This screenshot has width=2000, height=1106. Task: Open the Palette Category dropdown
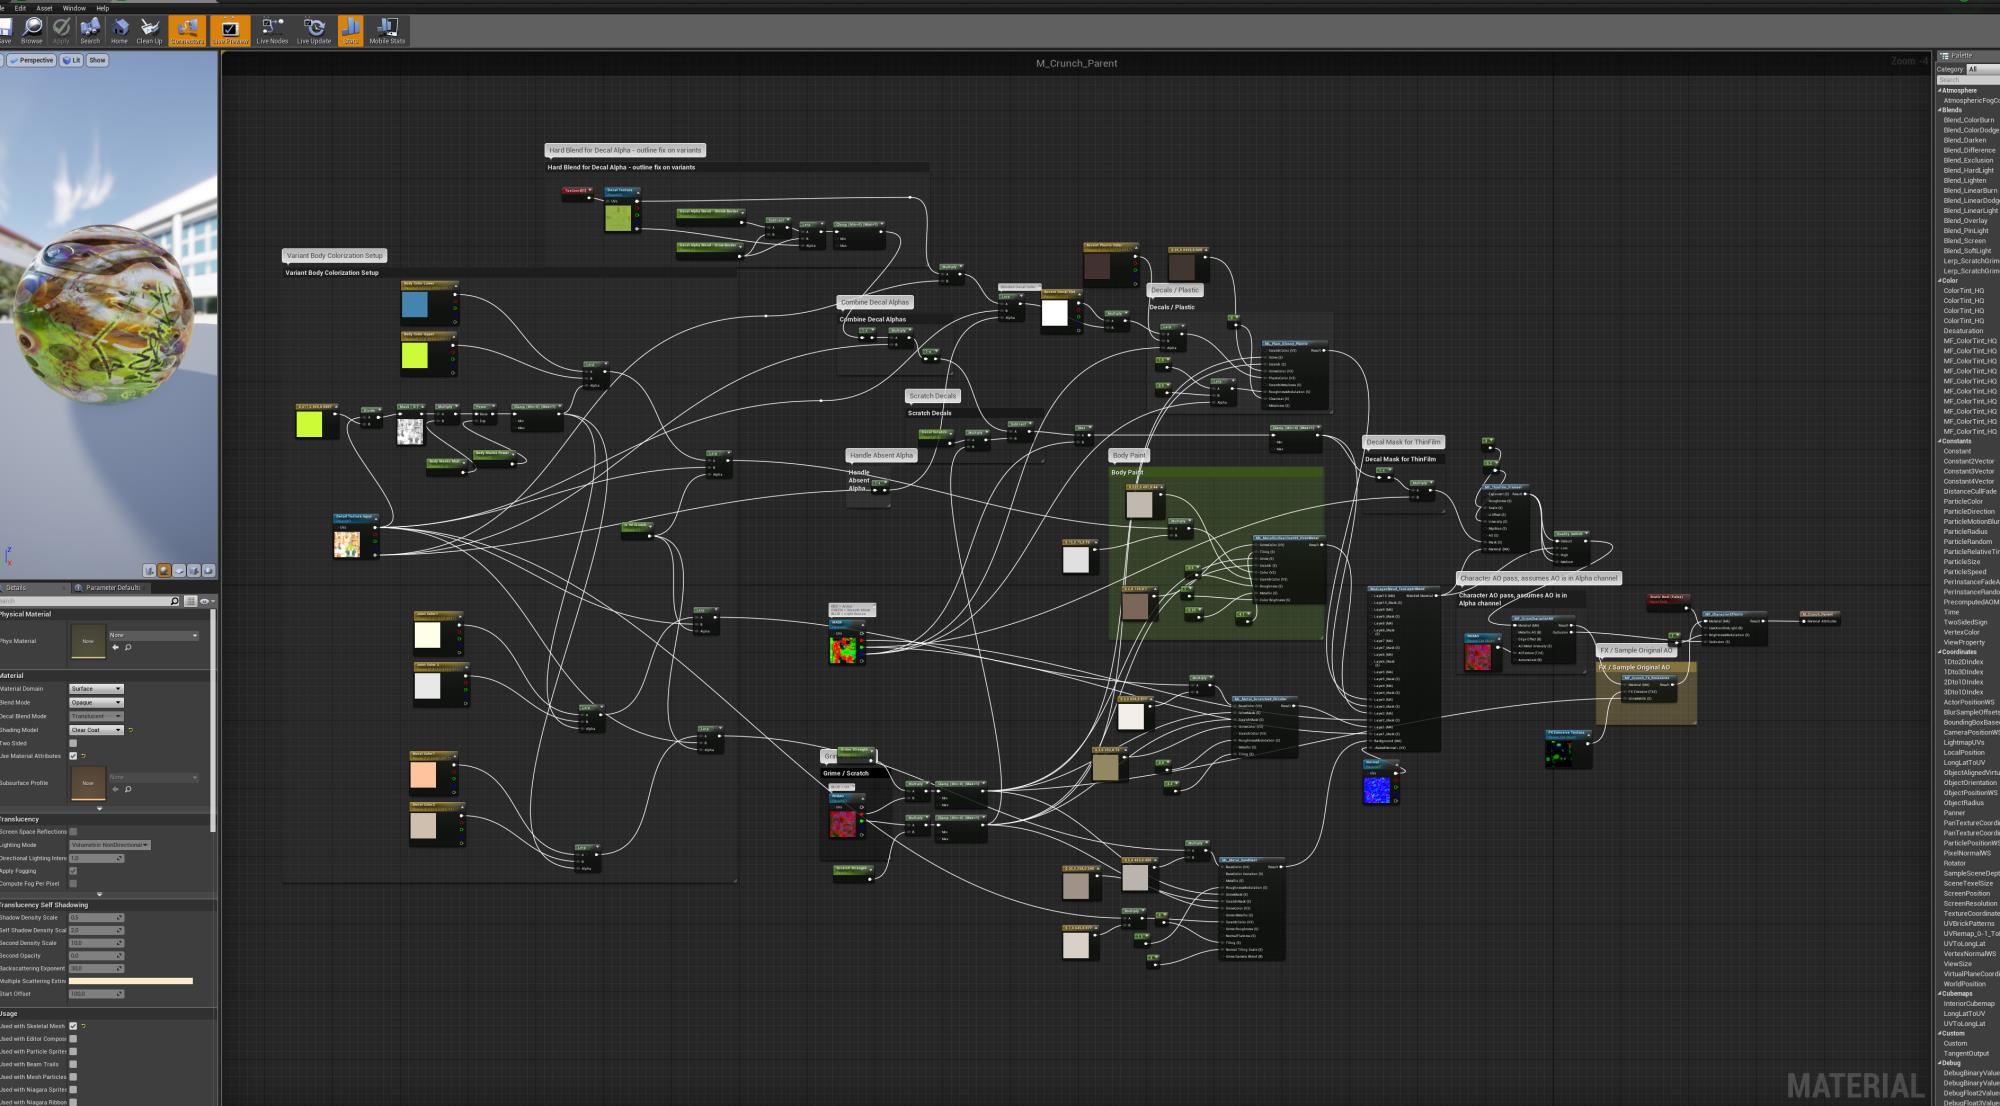point(1984,69)
